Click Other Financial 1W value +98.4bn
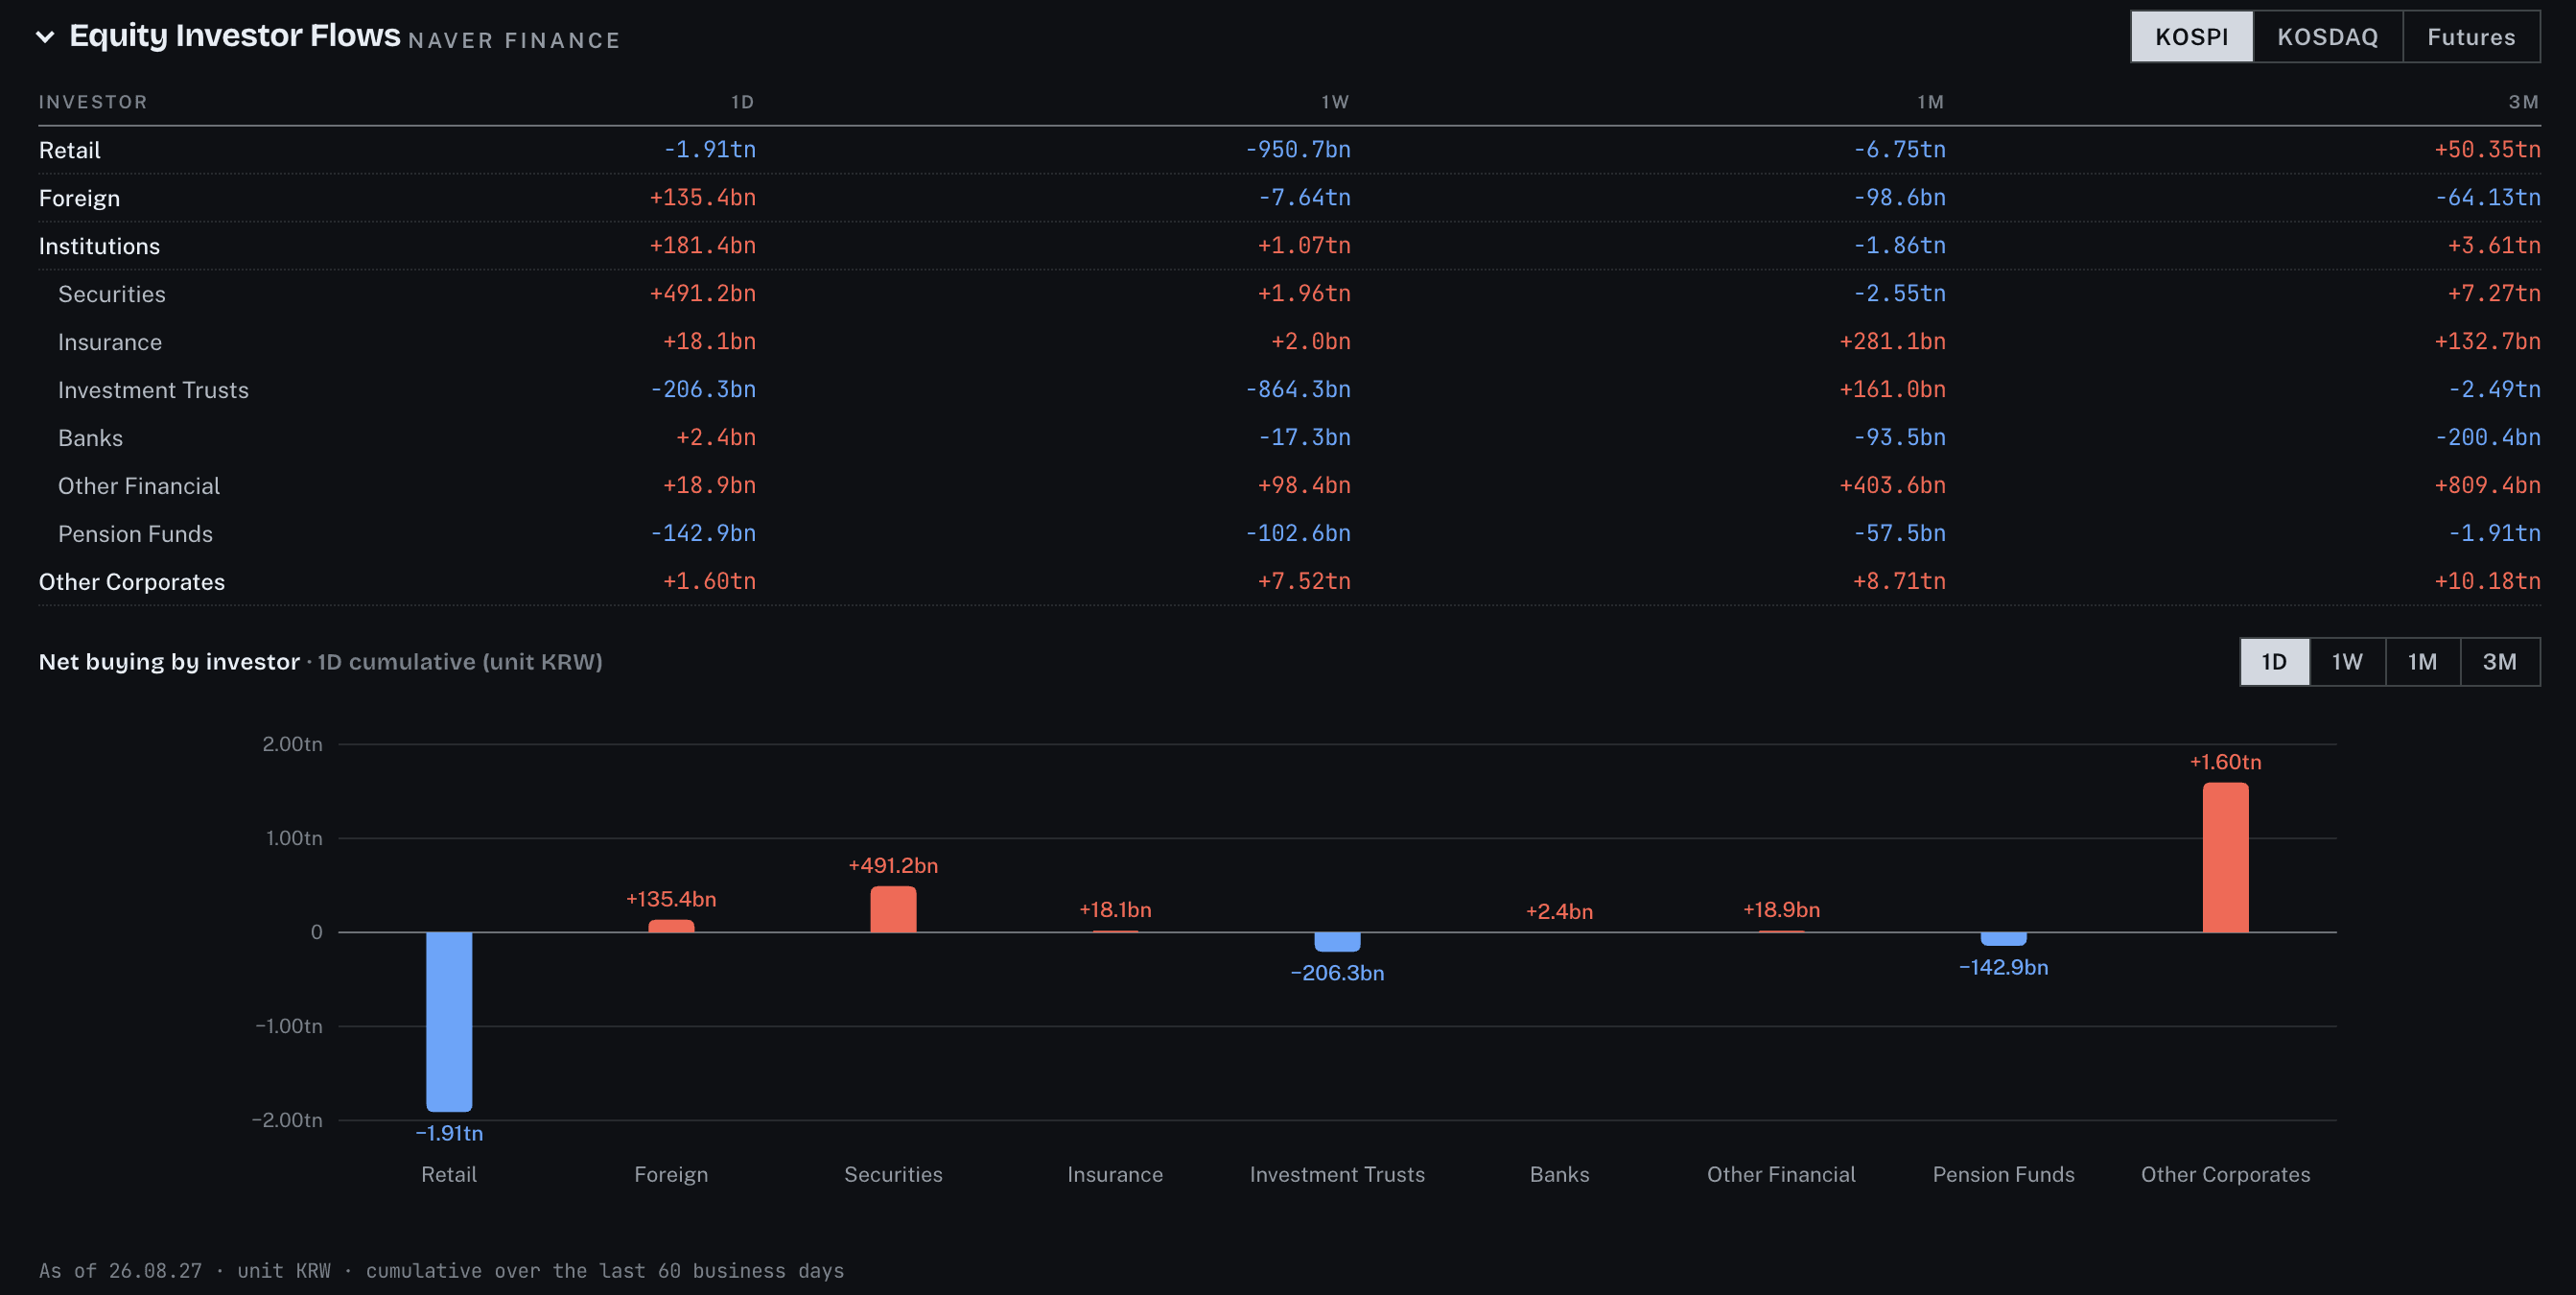 click(x=1304, y=486)
